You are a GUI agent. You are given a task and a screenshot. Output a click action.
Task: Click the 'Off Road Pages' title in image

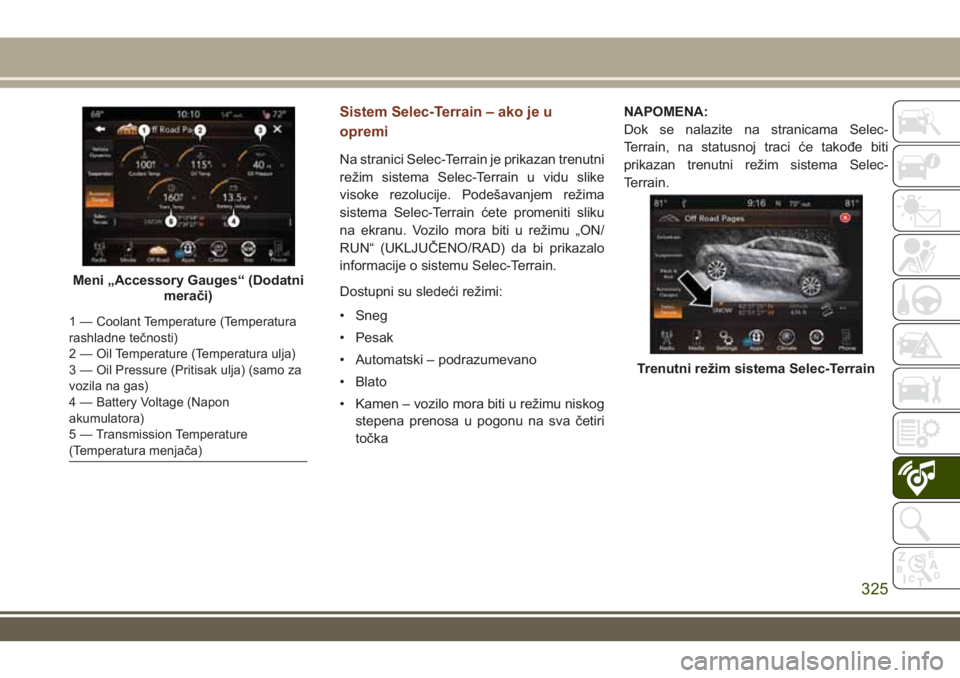point(714,218)
